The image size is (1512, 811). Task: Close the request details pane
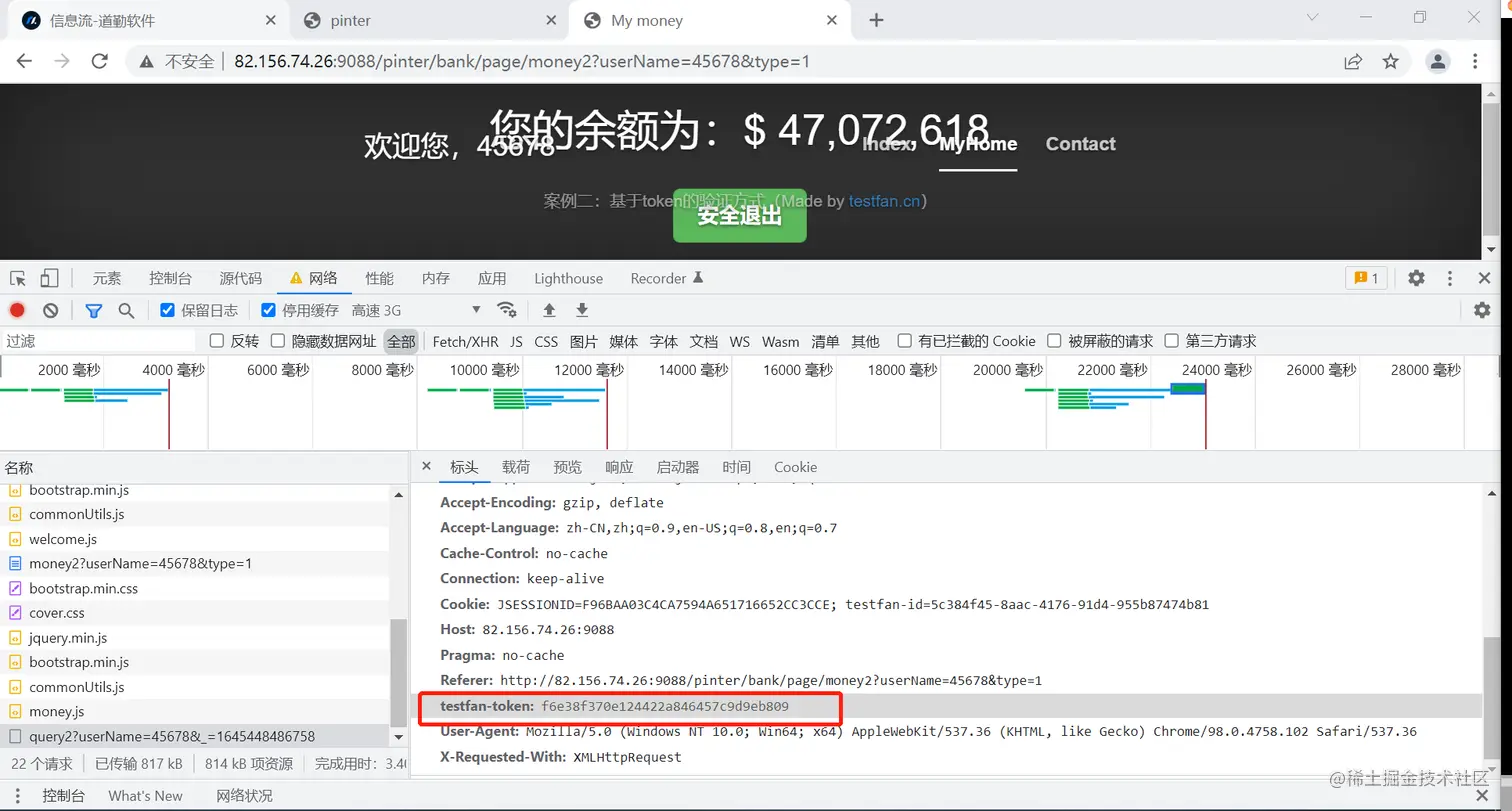pos(426,466)
